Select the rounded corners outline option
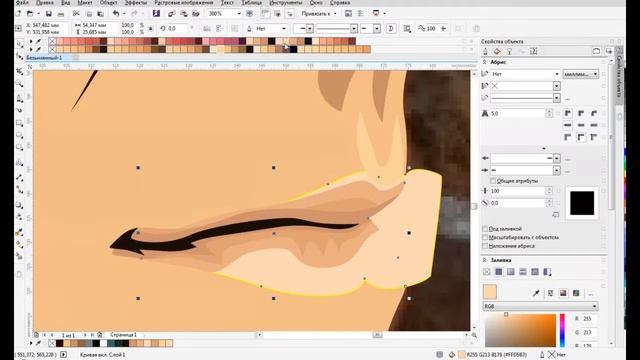 point(581,113)
